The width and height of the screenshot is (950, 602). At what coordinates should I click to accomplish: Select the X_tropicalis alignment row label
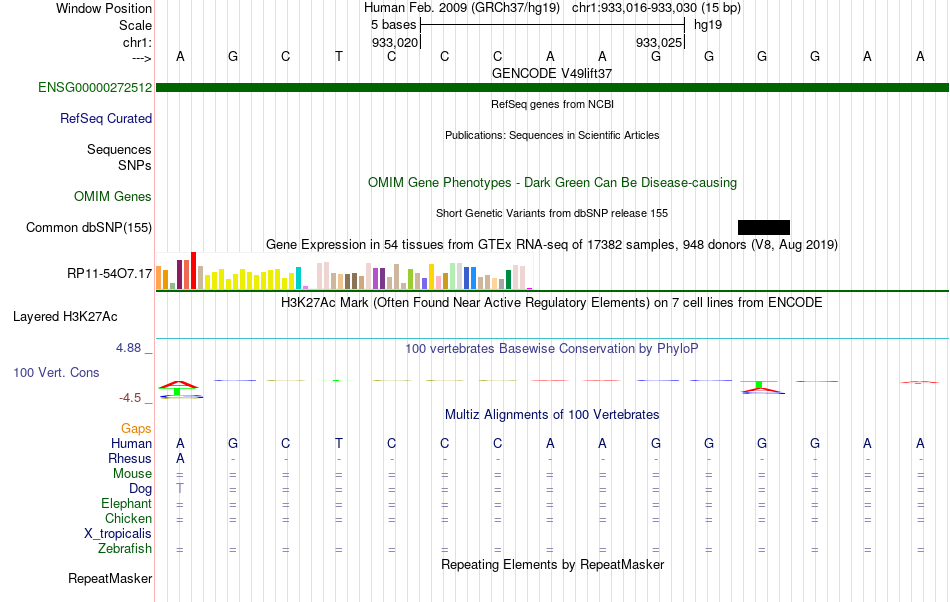pos(118,534)
